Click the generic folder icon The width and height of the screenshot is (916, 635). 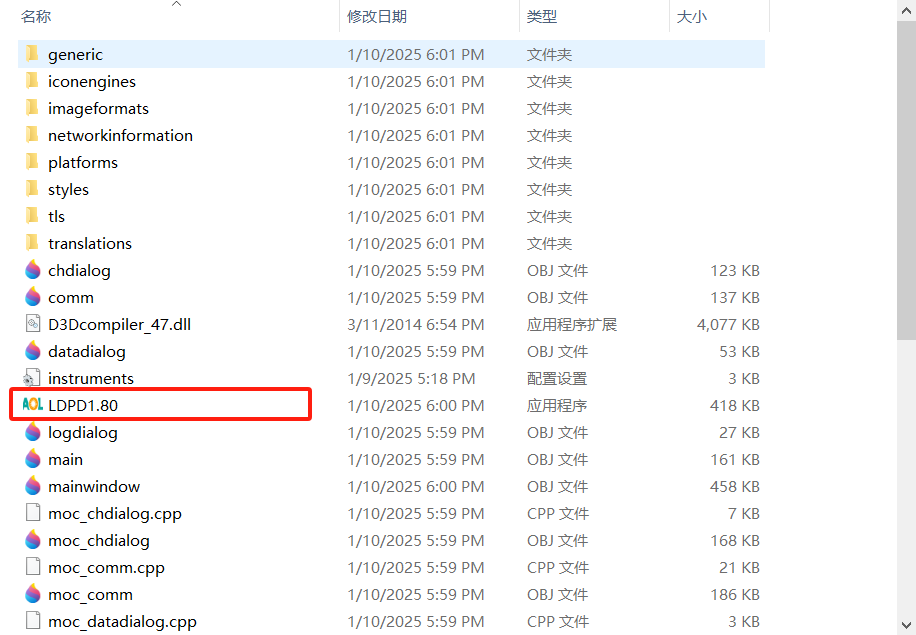point(32,54)
